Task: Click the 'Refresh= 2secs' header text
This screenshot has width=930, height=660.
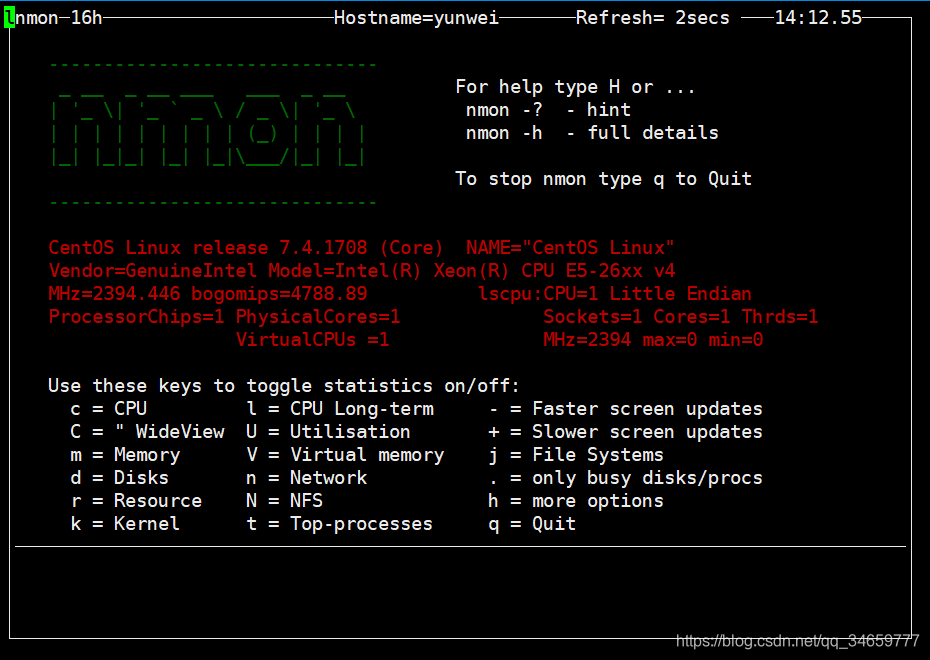Action: coord(652,18)
